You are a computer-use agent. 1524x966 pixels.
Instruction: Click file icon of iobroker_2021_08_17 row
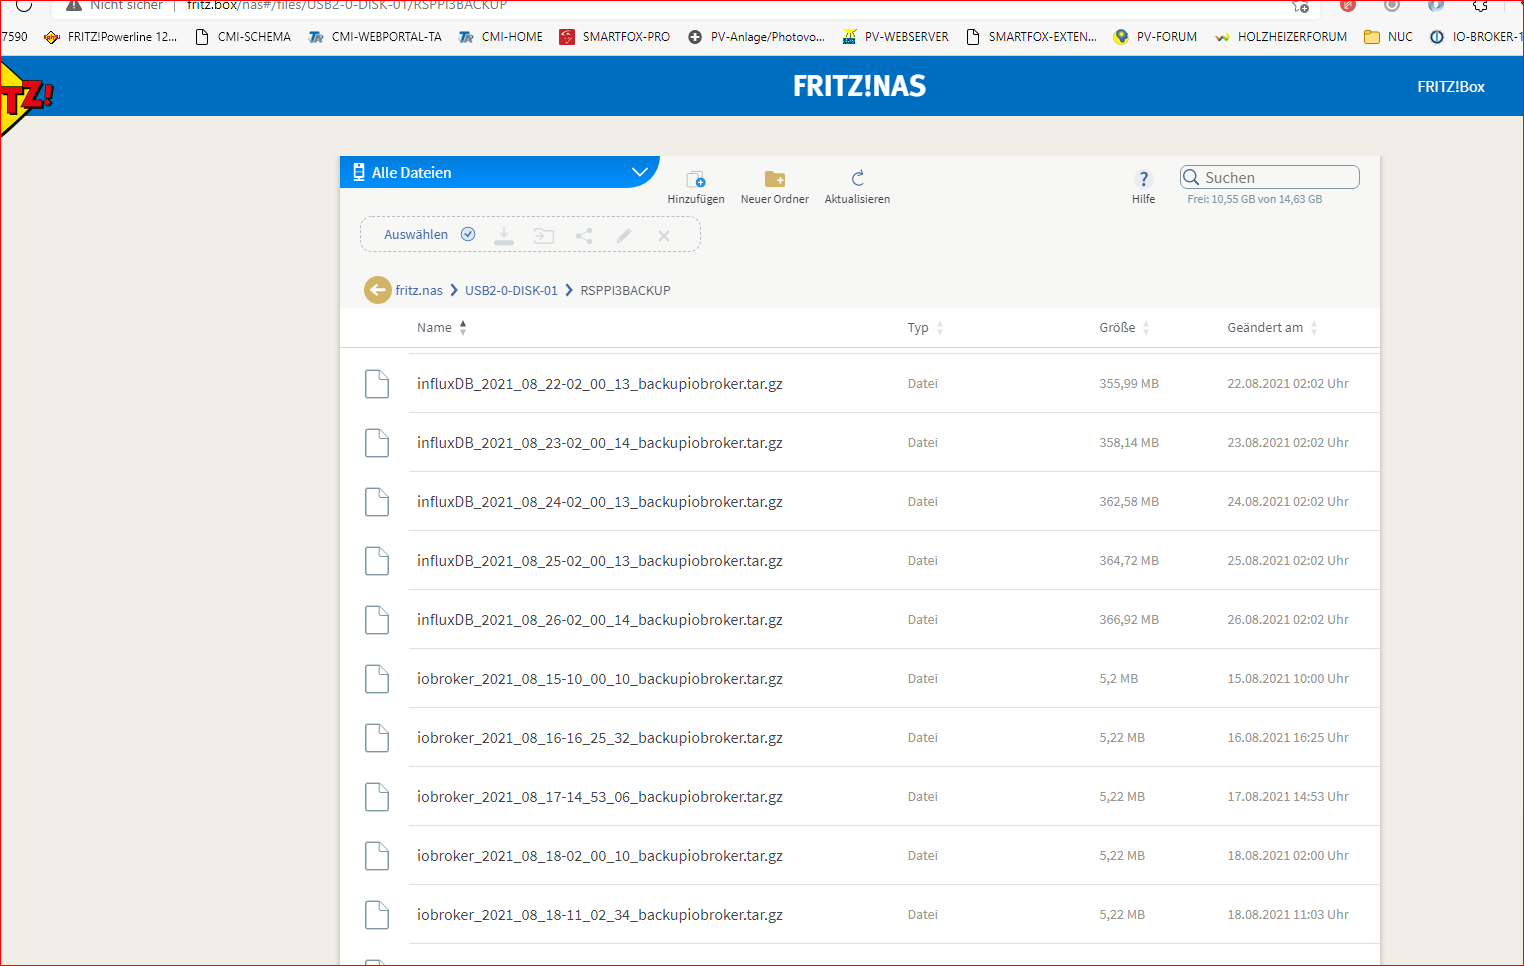point(377,797)
